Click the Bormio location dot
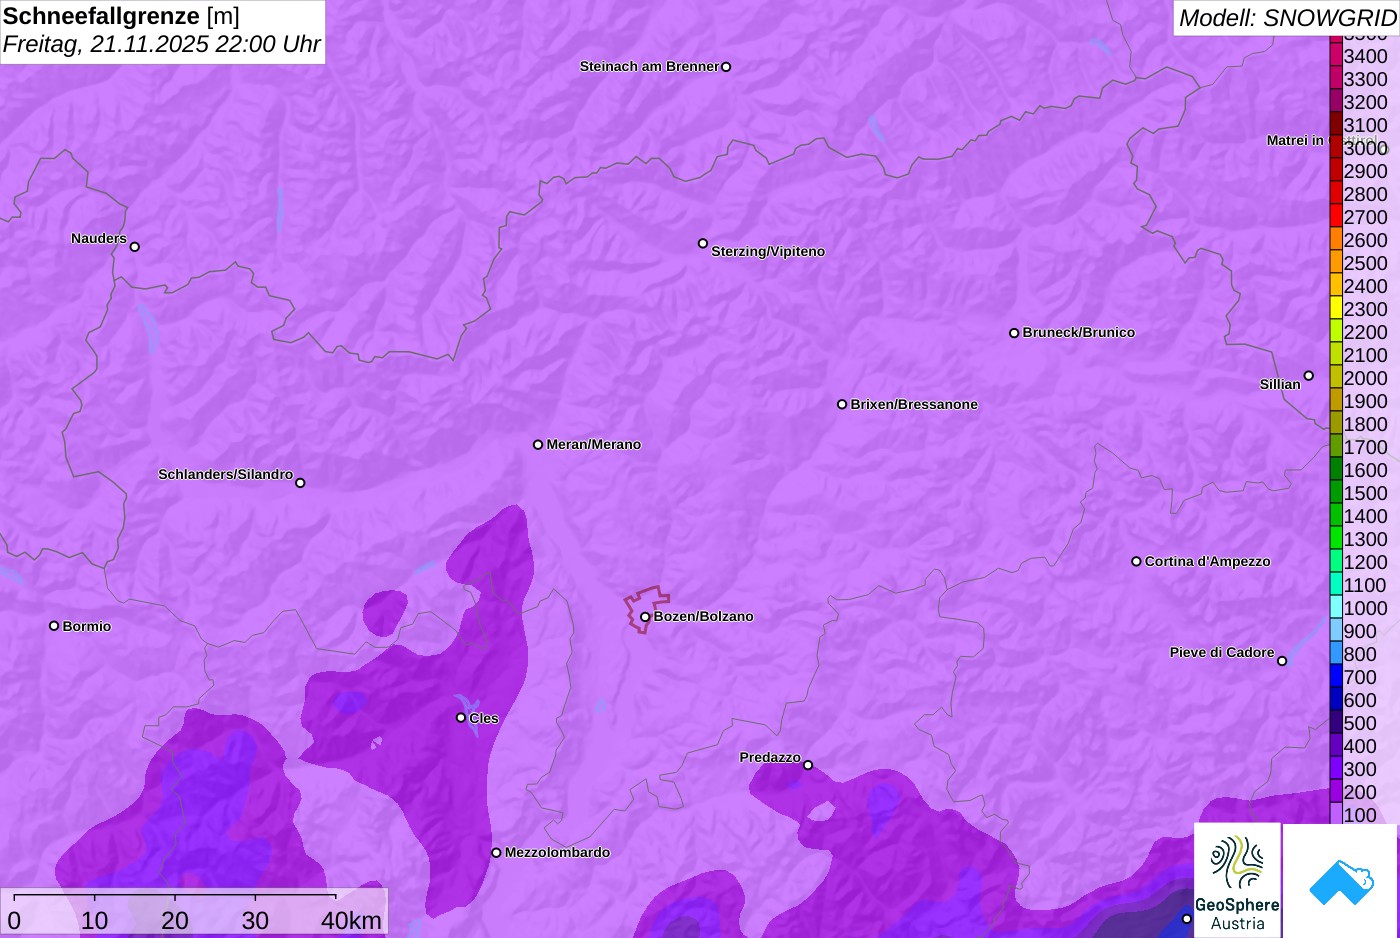Image resolution: width=1400 pixels, height=938 pixels. click(54, 626)
